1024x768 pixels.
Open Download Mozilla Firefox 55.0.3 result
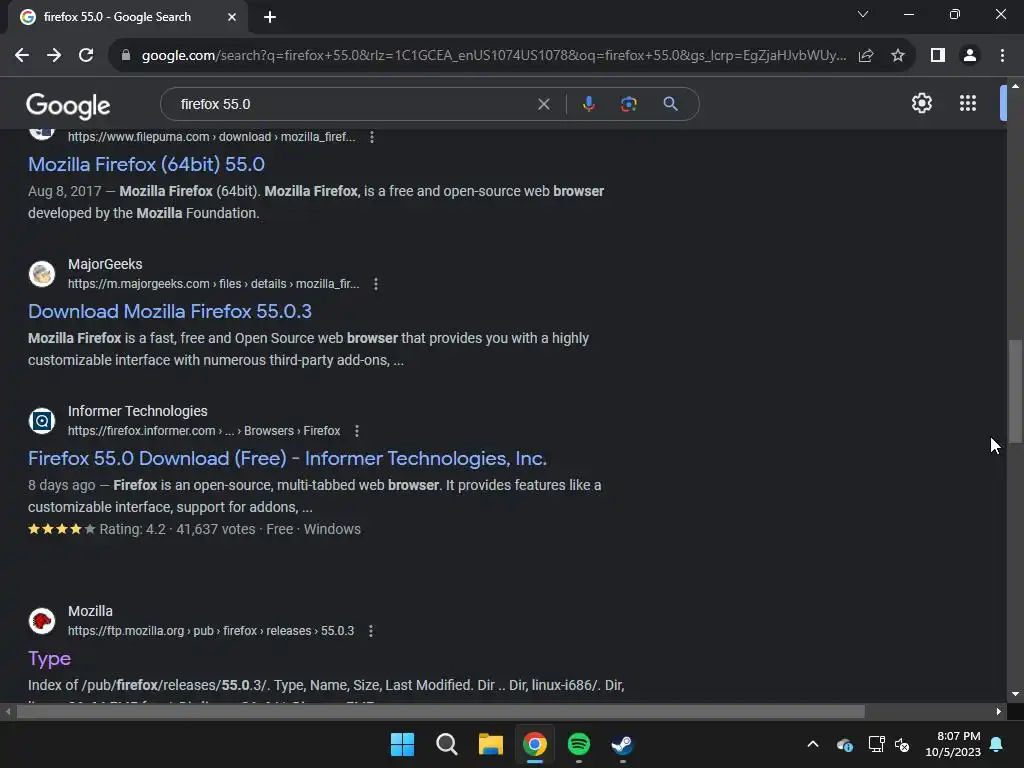170,311
